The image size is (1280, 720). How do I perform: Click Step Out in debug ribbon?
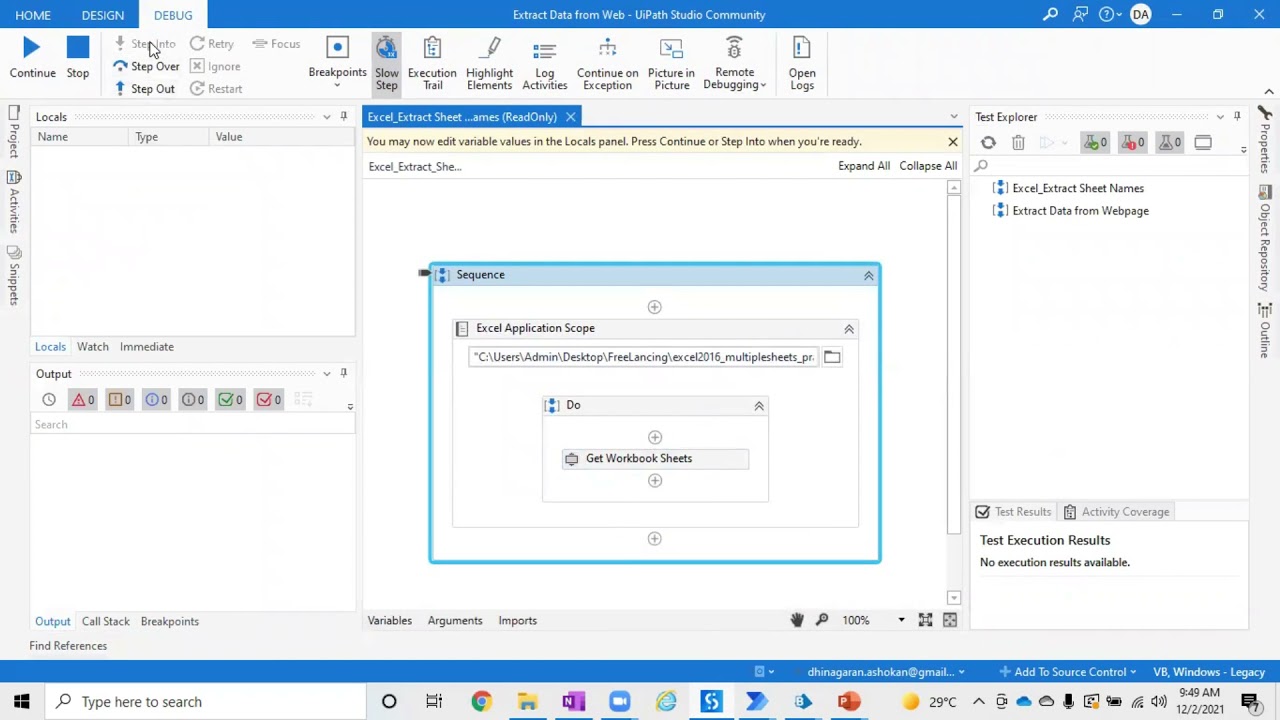point(145,88)
